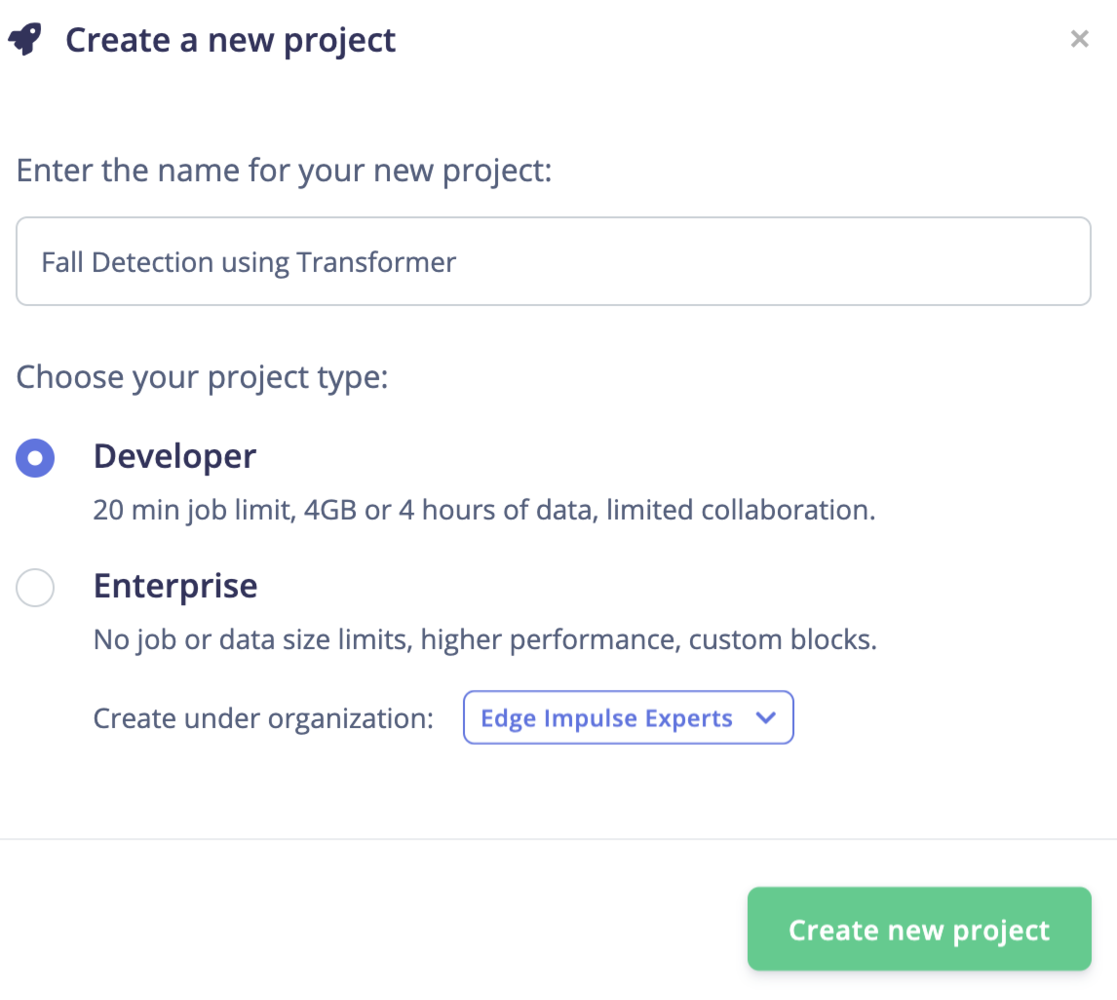This screenshot has height=1000, width=1117.
Task: Click the "No job or data size limits" description
Action: click(x=484, y=639)
